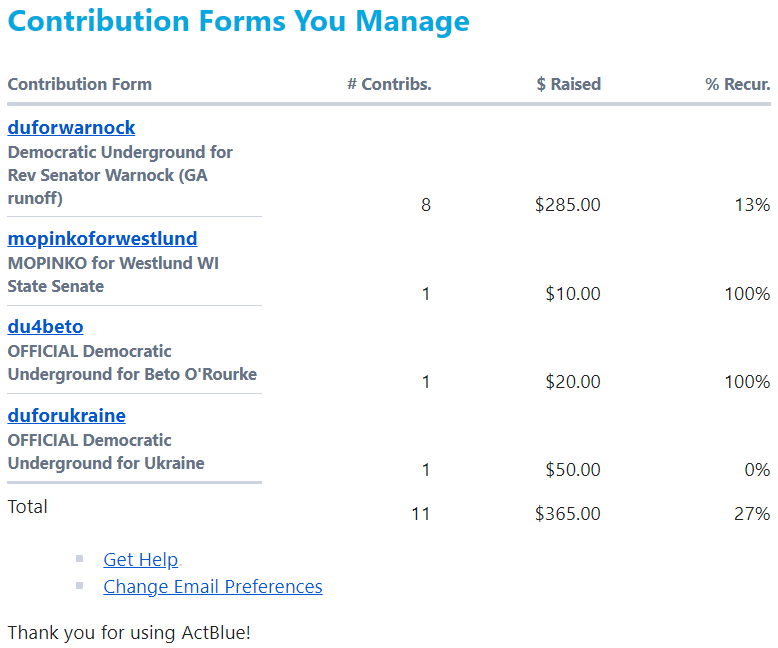Select the $ Raised column header
Viewport: 778px width, 648px height.
pos(568,84)
